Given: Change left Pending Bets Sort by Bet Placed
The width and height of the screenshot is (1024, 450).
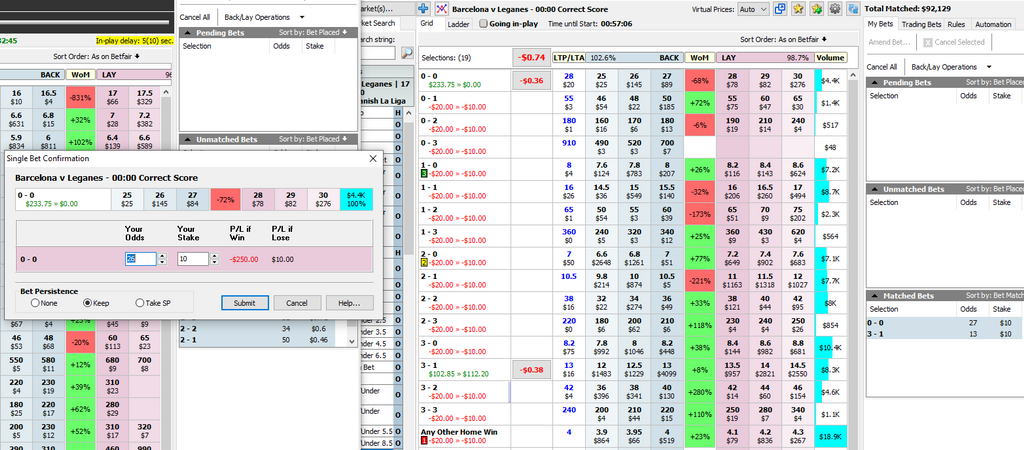Looking at the screenshot, I should point(313,33).
